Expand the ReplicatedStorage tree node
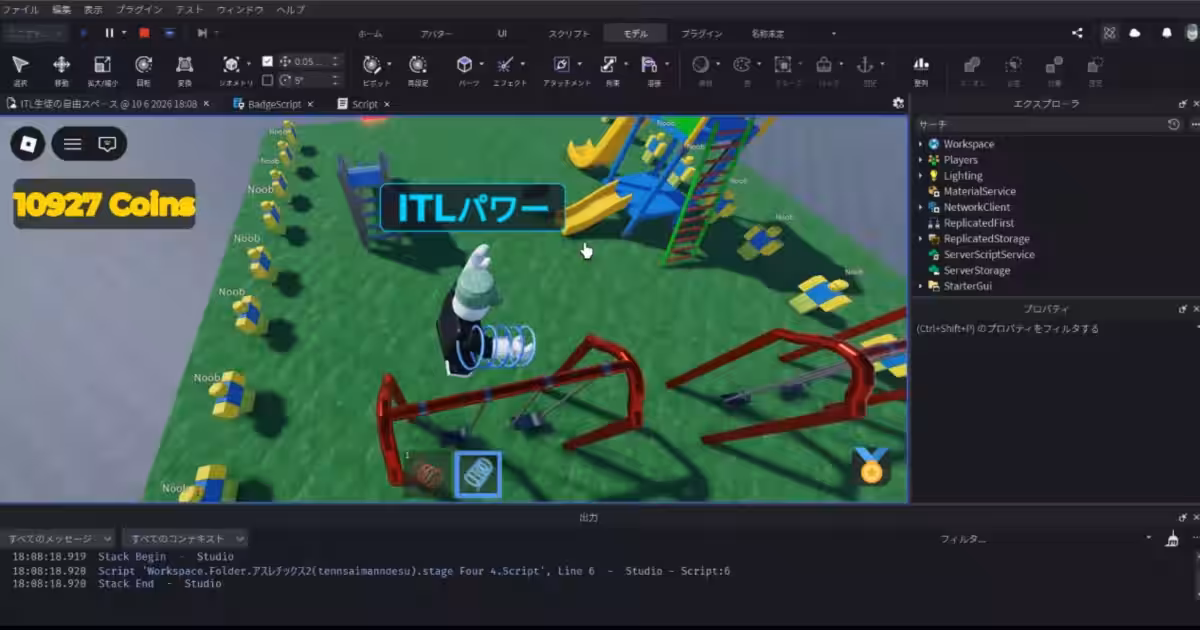Viewport: 1200px width, 630px height. (920, 239)
